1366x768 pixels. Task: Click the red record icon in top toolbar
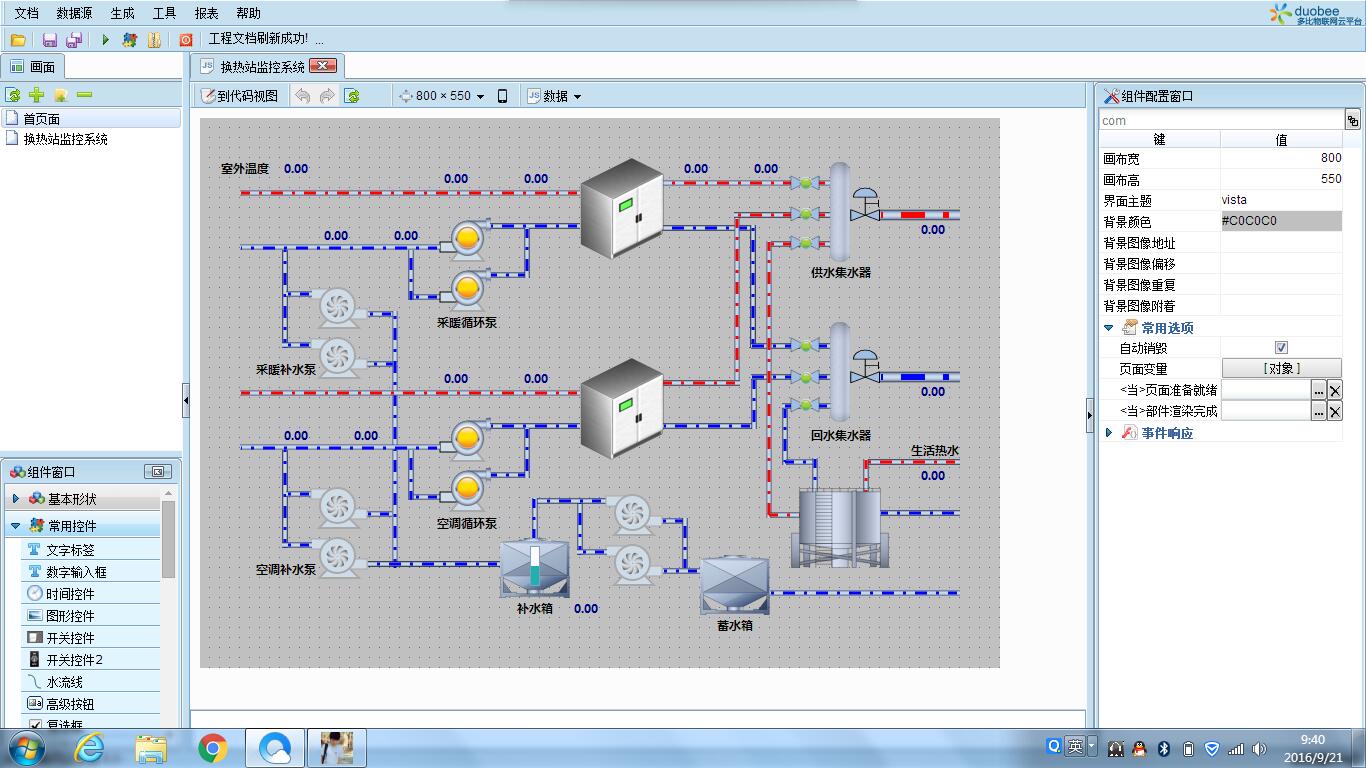click(x=186, y=40)
